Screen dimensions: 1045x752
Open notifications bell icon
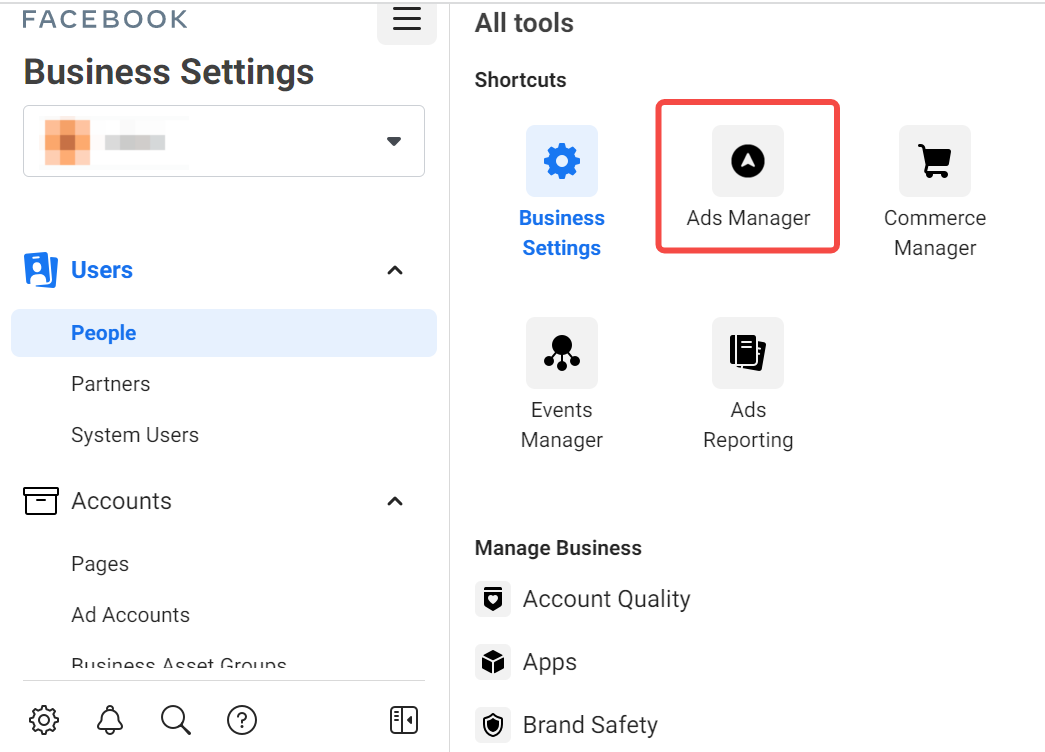(110, 720)
